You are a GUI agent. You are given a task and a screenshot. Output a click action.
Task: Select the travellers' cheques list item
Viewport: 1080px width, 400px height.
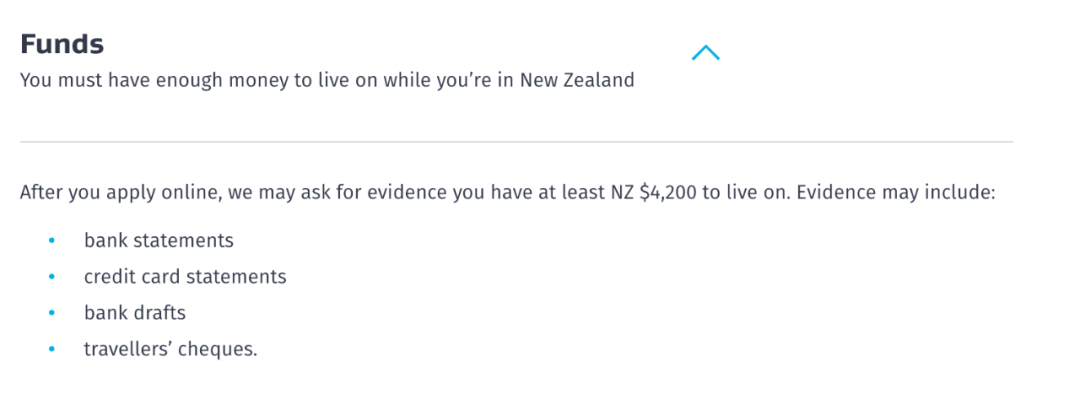[170, 349]
